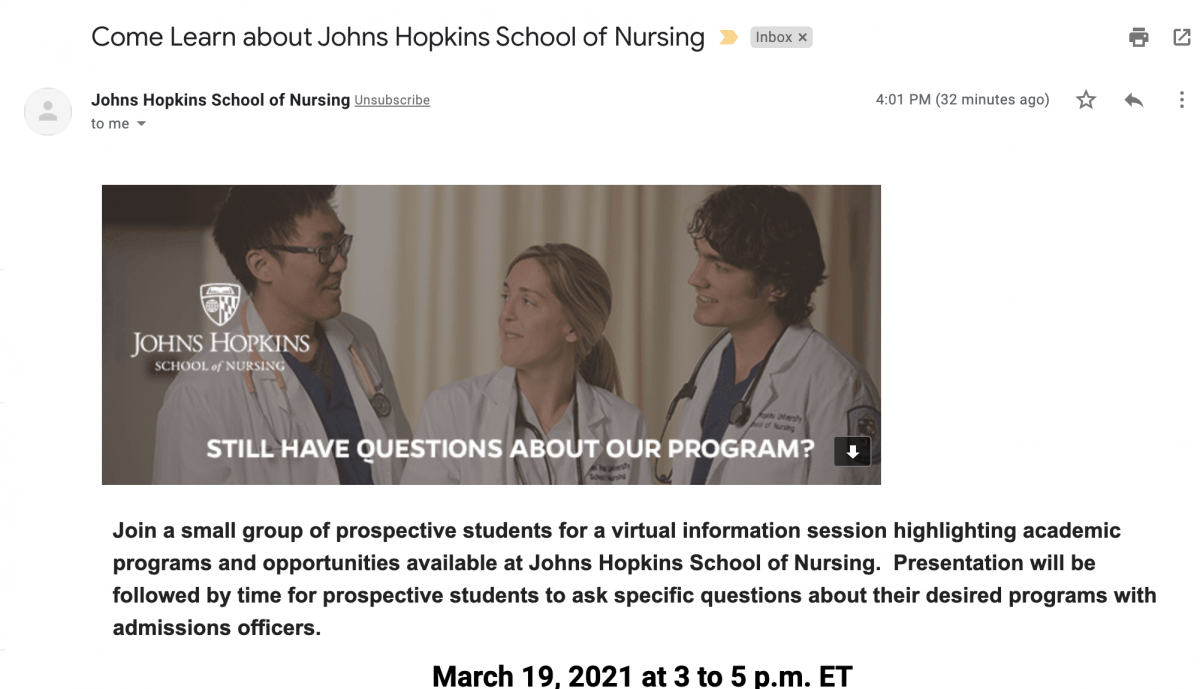Click the sender name Johns Hopkins School of Nursing

(x=220, y=100)
